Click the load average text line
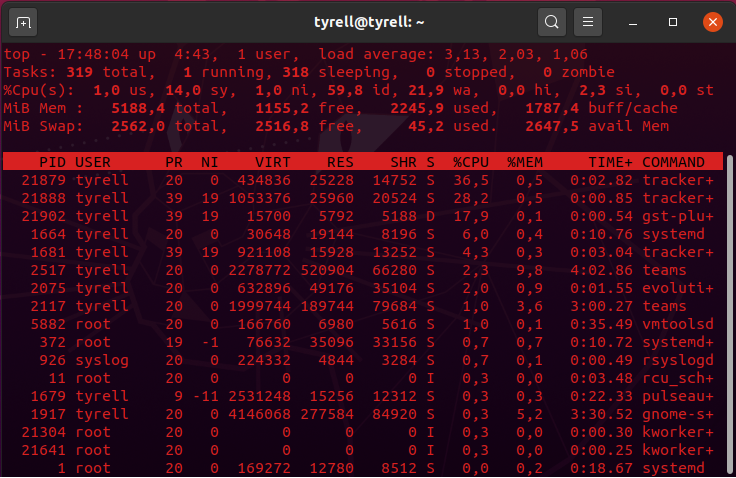The image size is (736, 478). [452, 54]
